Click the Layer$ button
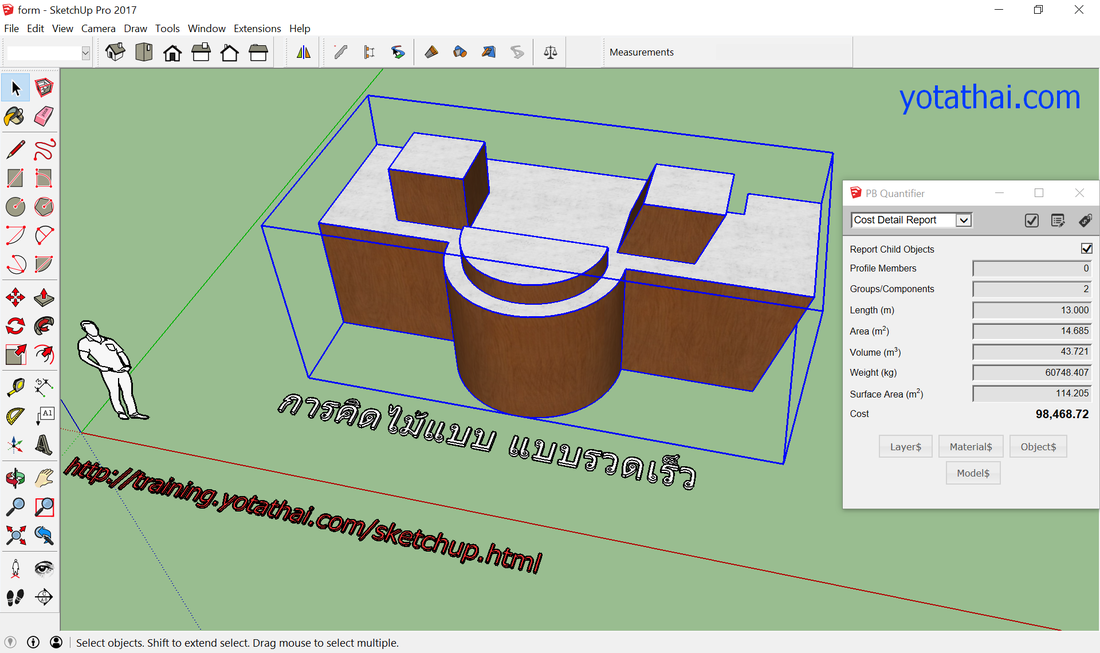 (906, 447)
